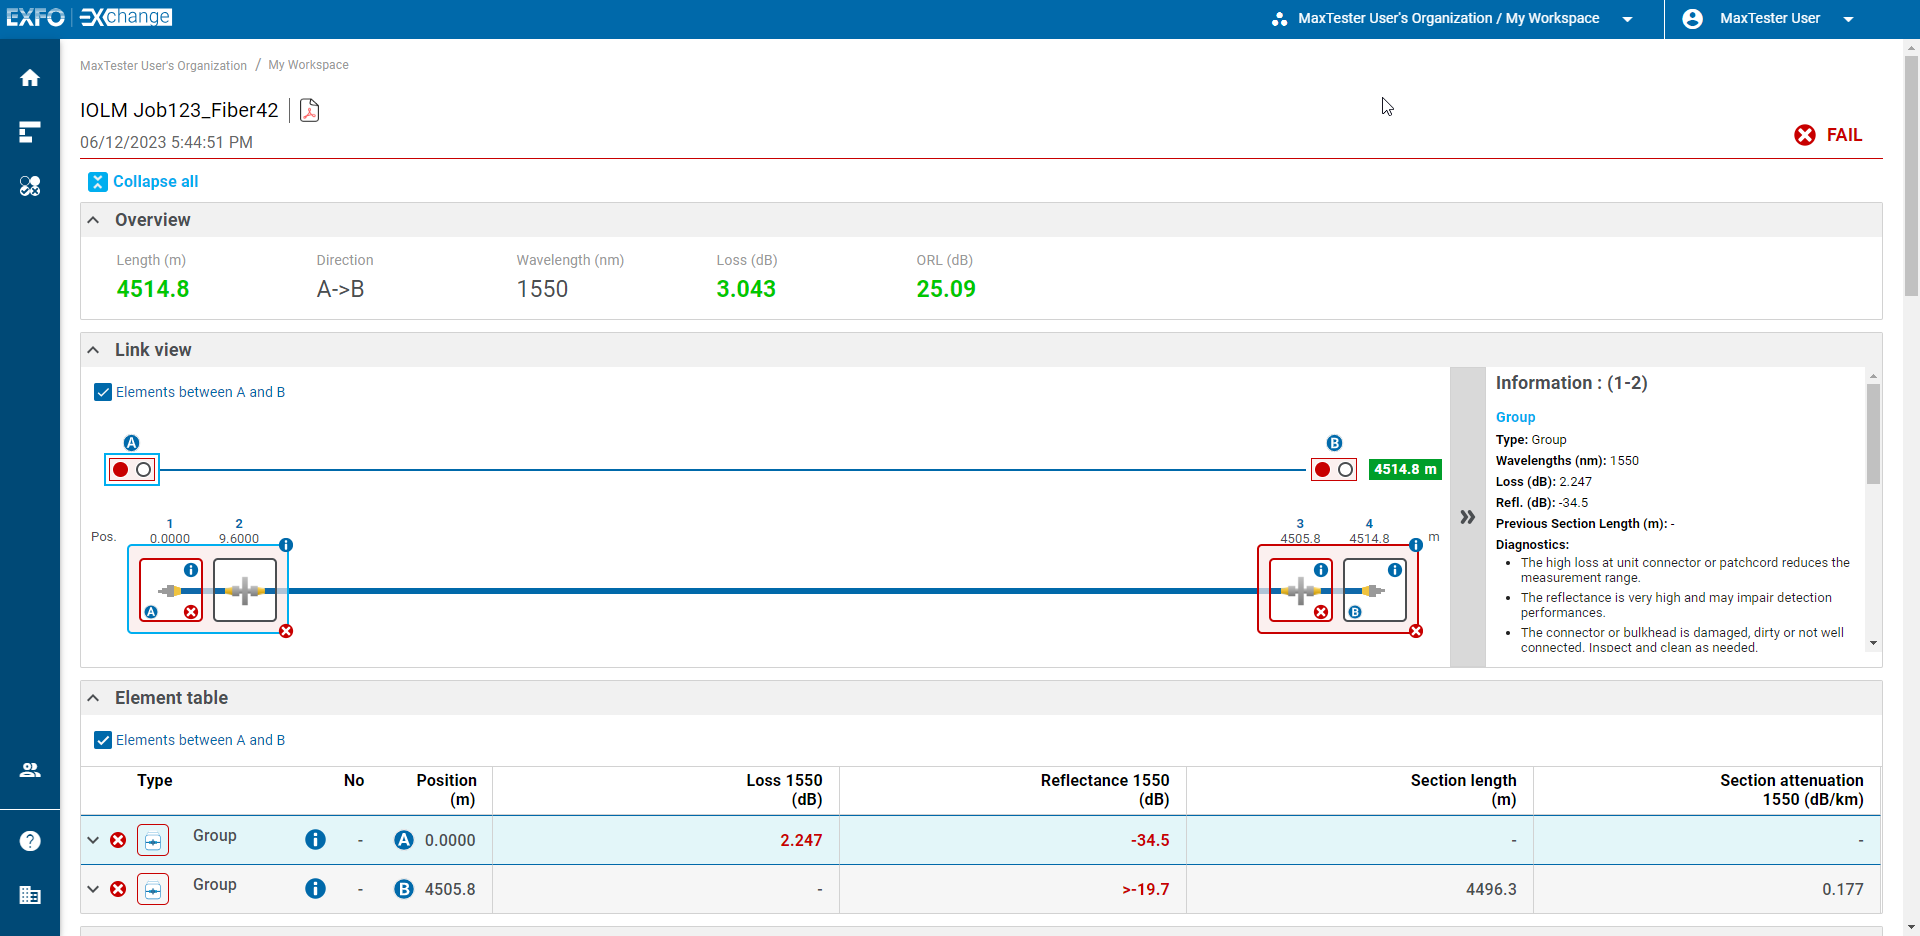Screen dimensions: 1920x936
Task: Open the results list icon in the sidebar
Action: pyautogui.click(x=30, y=132)
